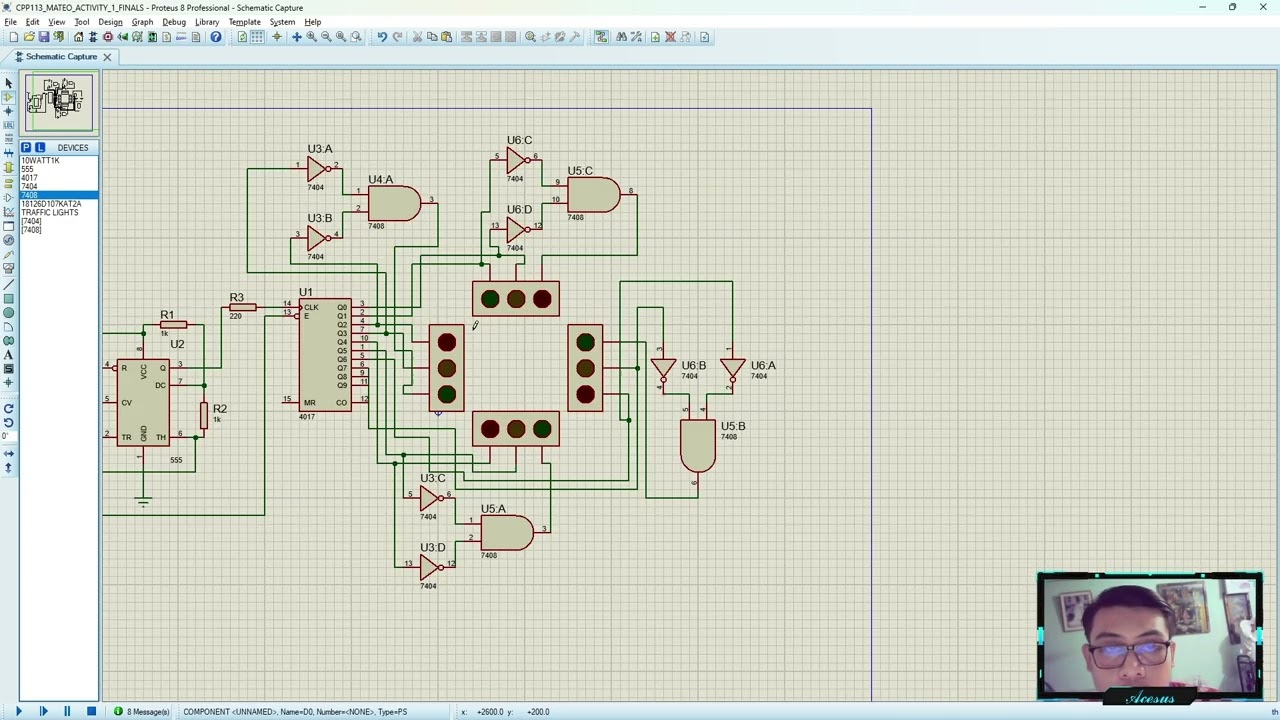The image size is (1280, 720).
Task: Choose the 2D Graphics Box tool
Action: tap(9, 298)
